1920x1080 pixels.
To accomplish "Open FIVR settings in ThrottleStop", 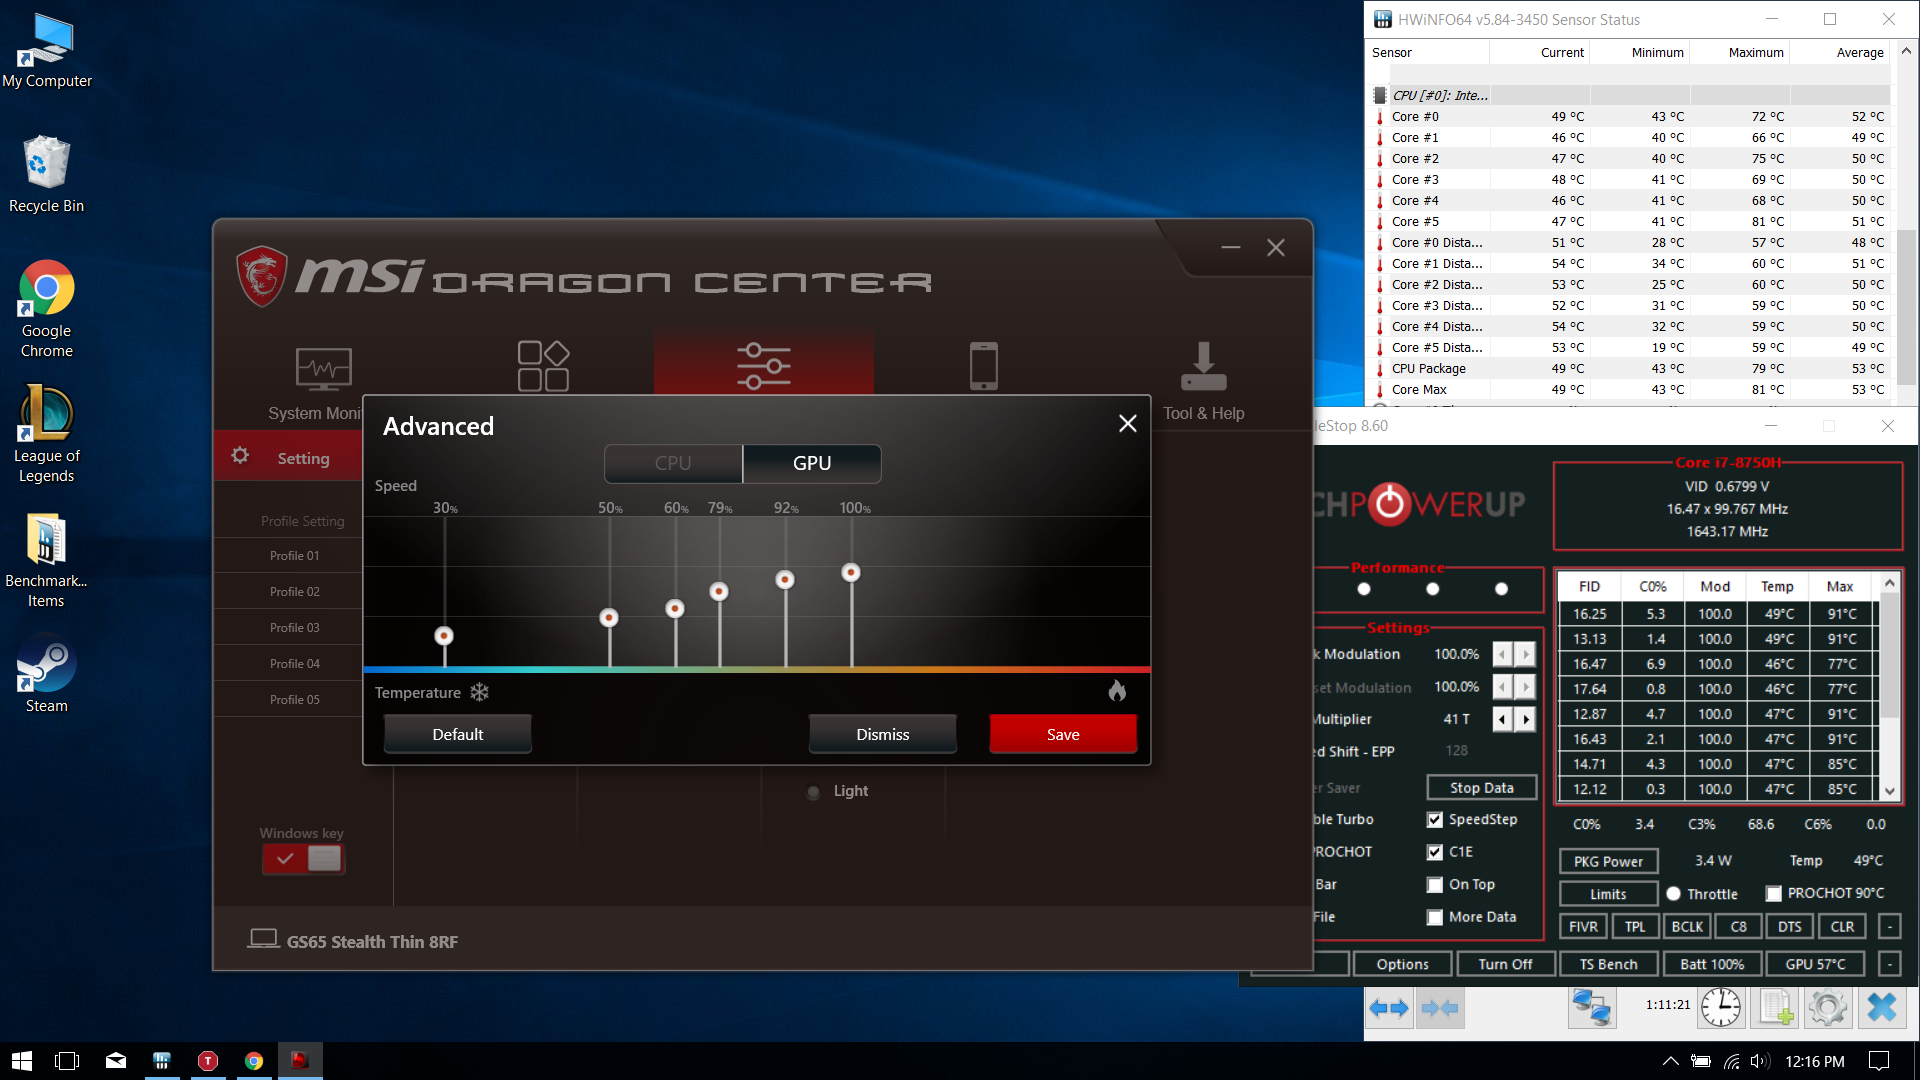I will point(1583,927).
